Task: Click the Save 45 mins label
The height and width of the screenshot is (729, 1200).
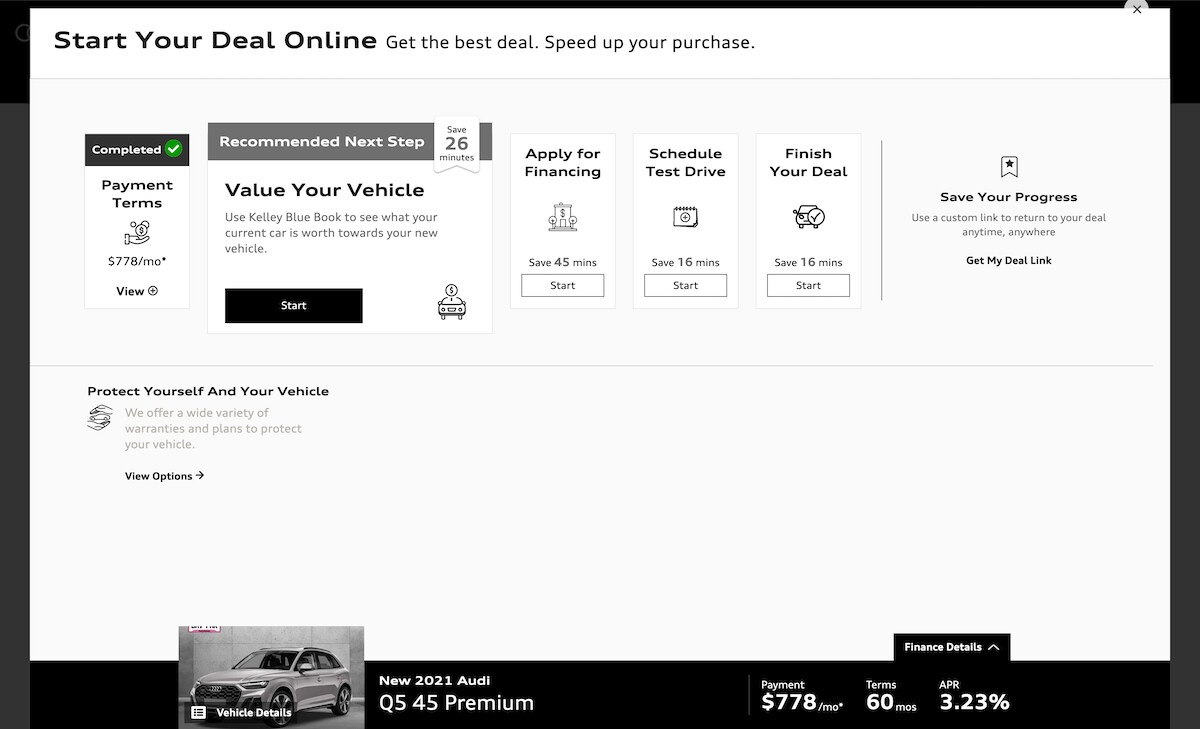Action: 563,262
